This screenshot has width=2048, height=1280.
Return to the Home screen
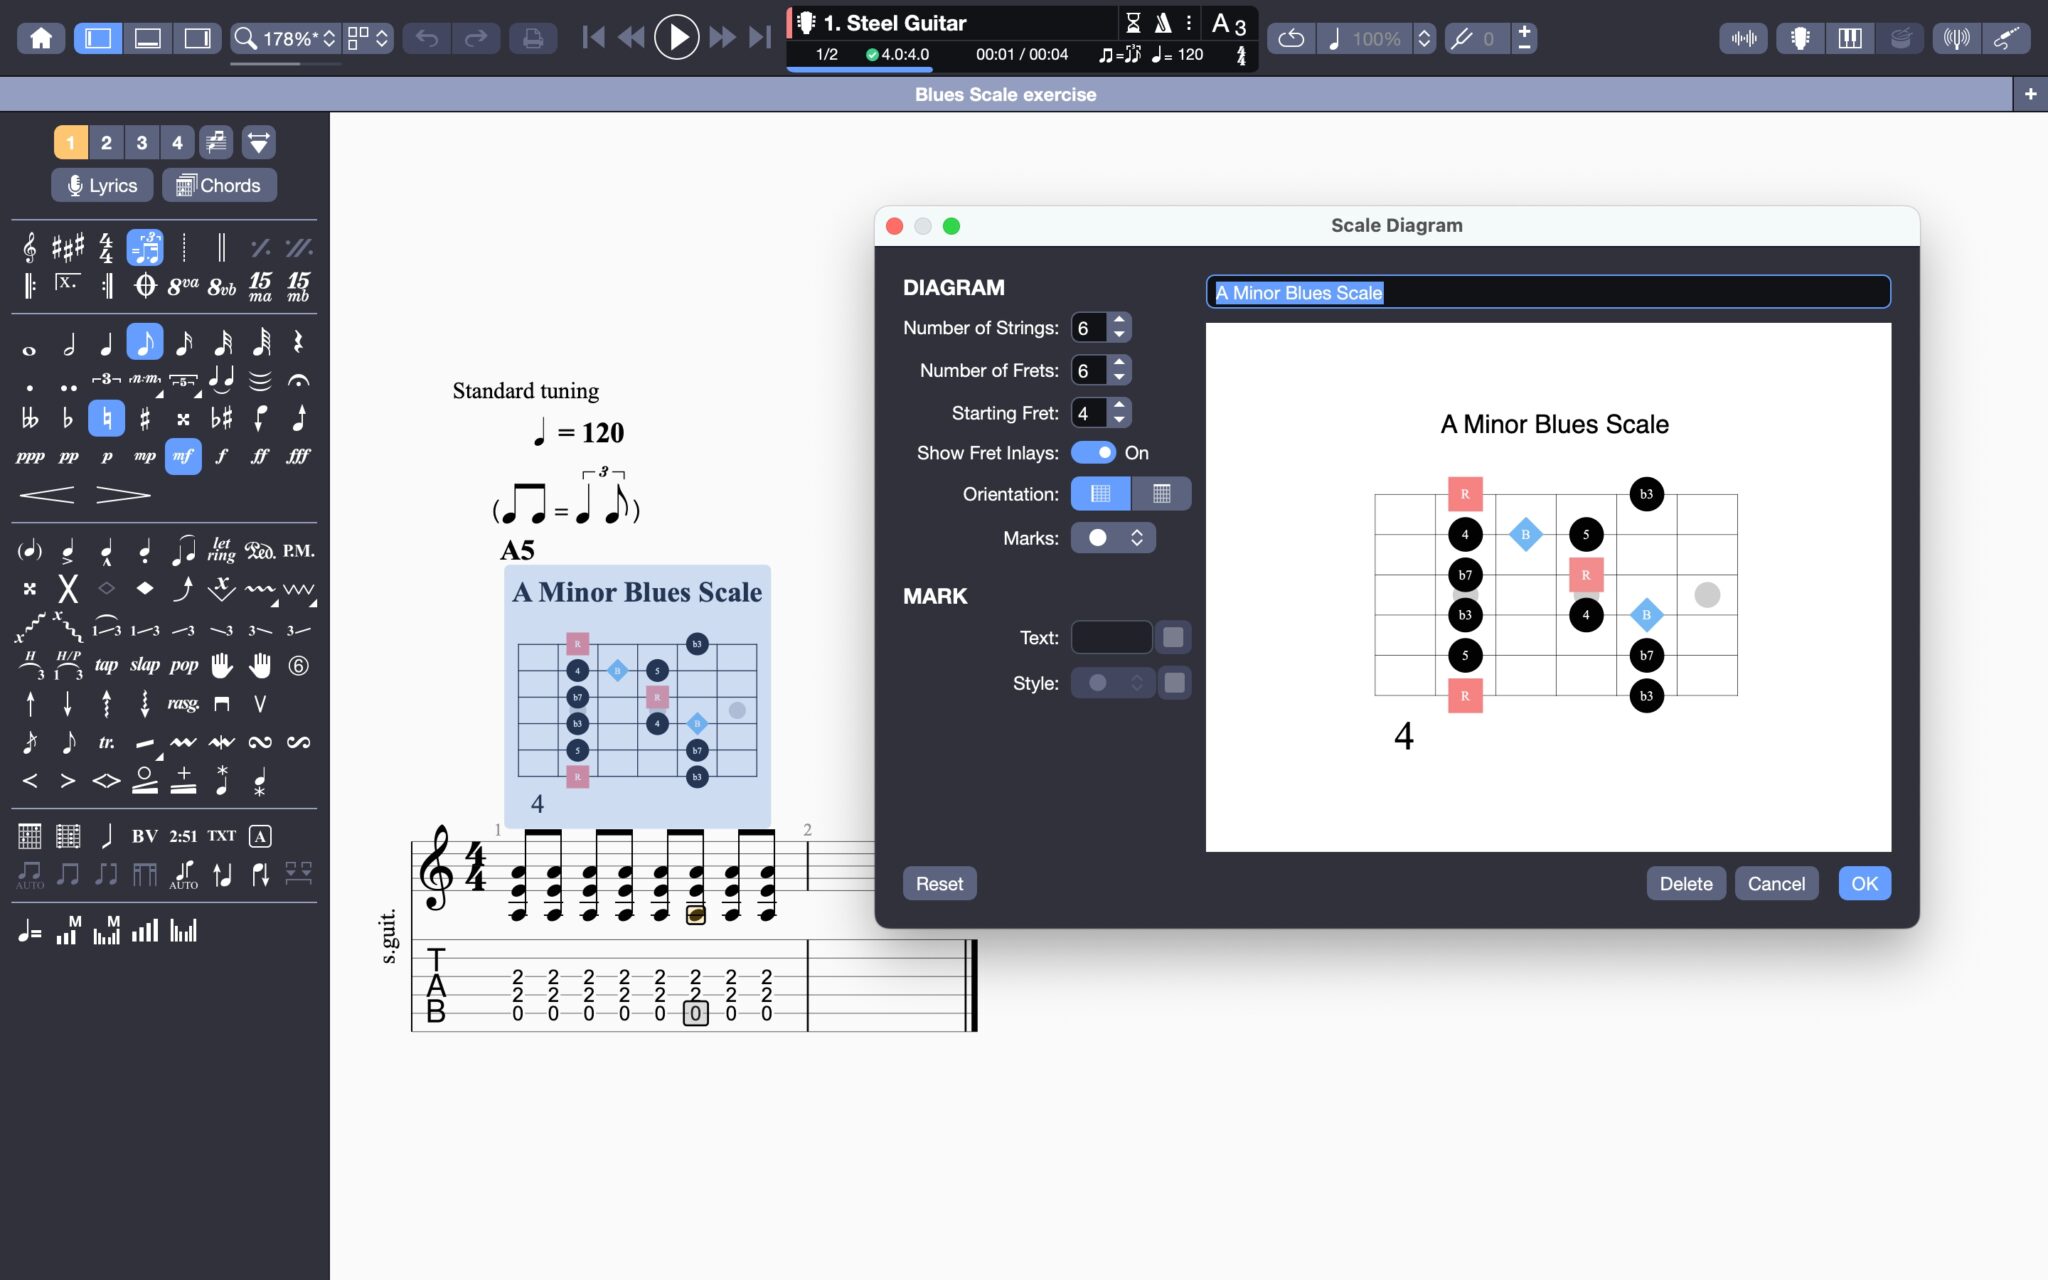tap(42, 38)
